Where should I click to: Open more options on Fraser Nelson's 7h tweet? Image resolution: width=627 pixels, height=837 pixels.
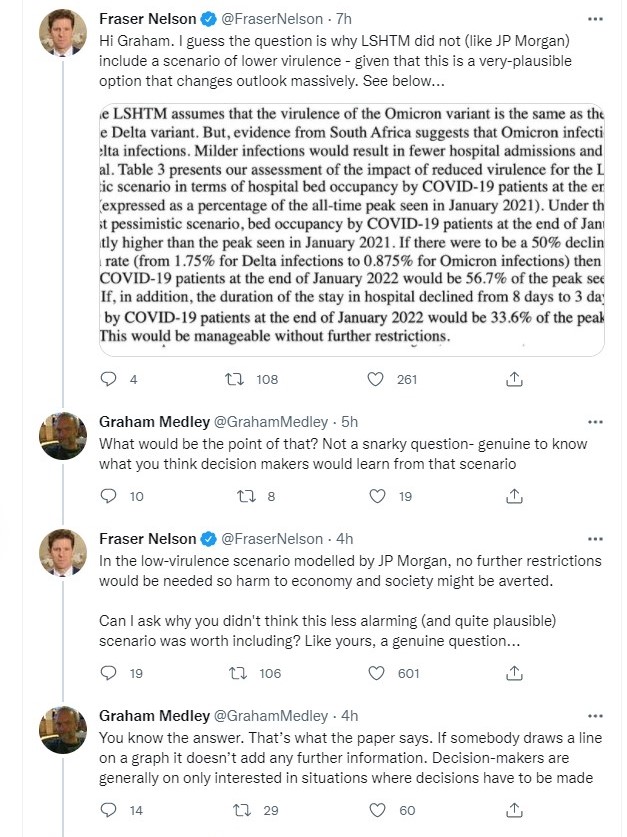point(596,18)
